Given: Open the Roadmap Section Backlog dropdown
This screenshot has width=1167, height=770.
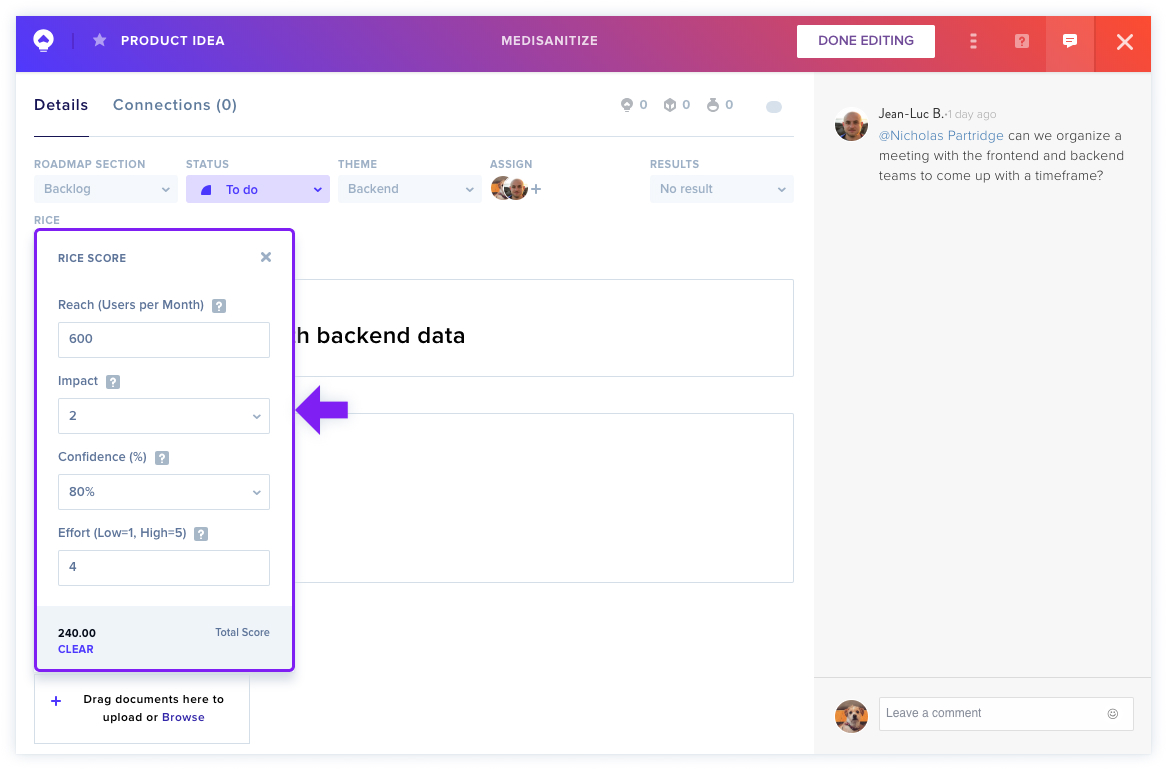Looking at the screenshot, I should tap(106, 189).
